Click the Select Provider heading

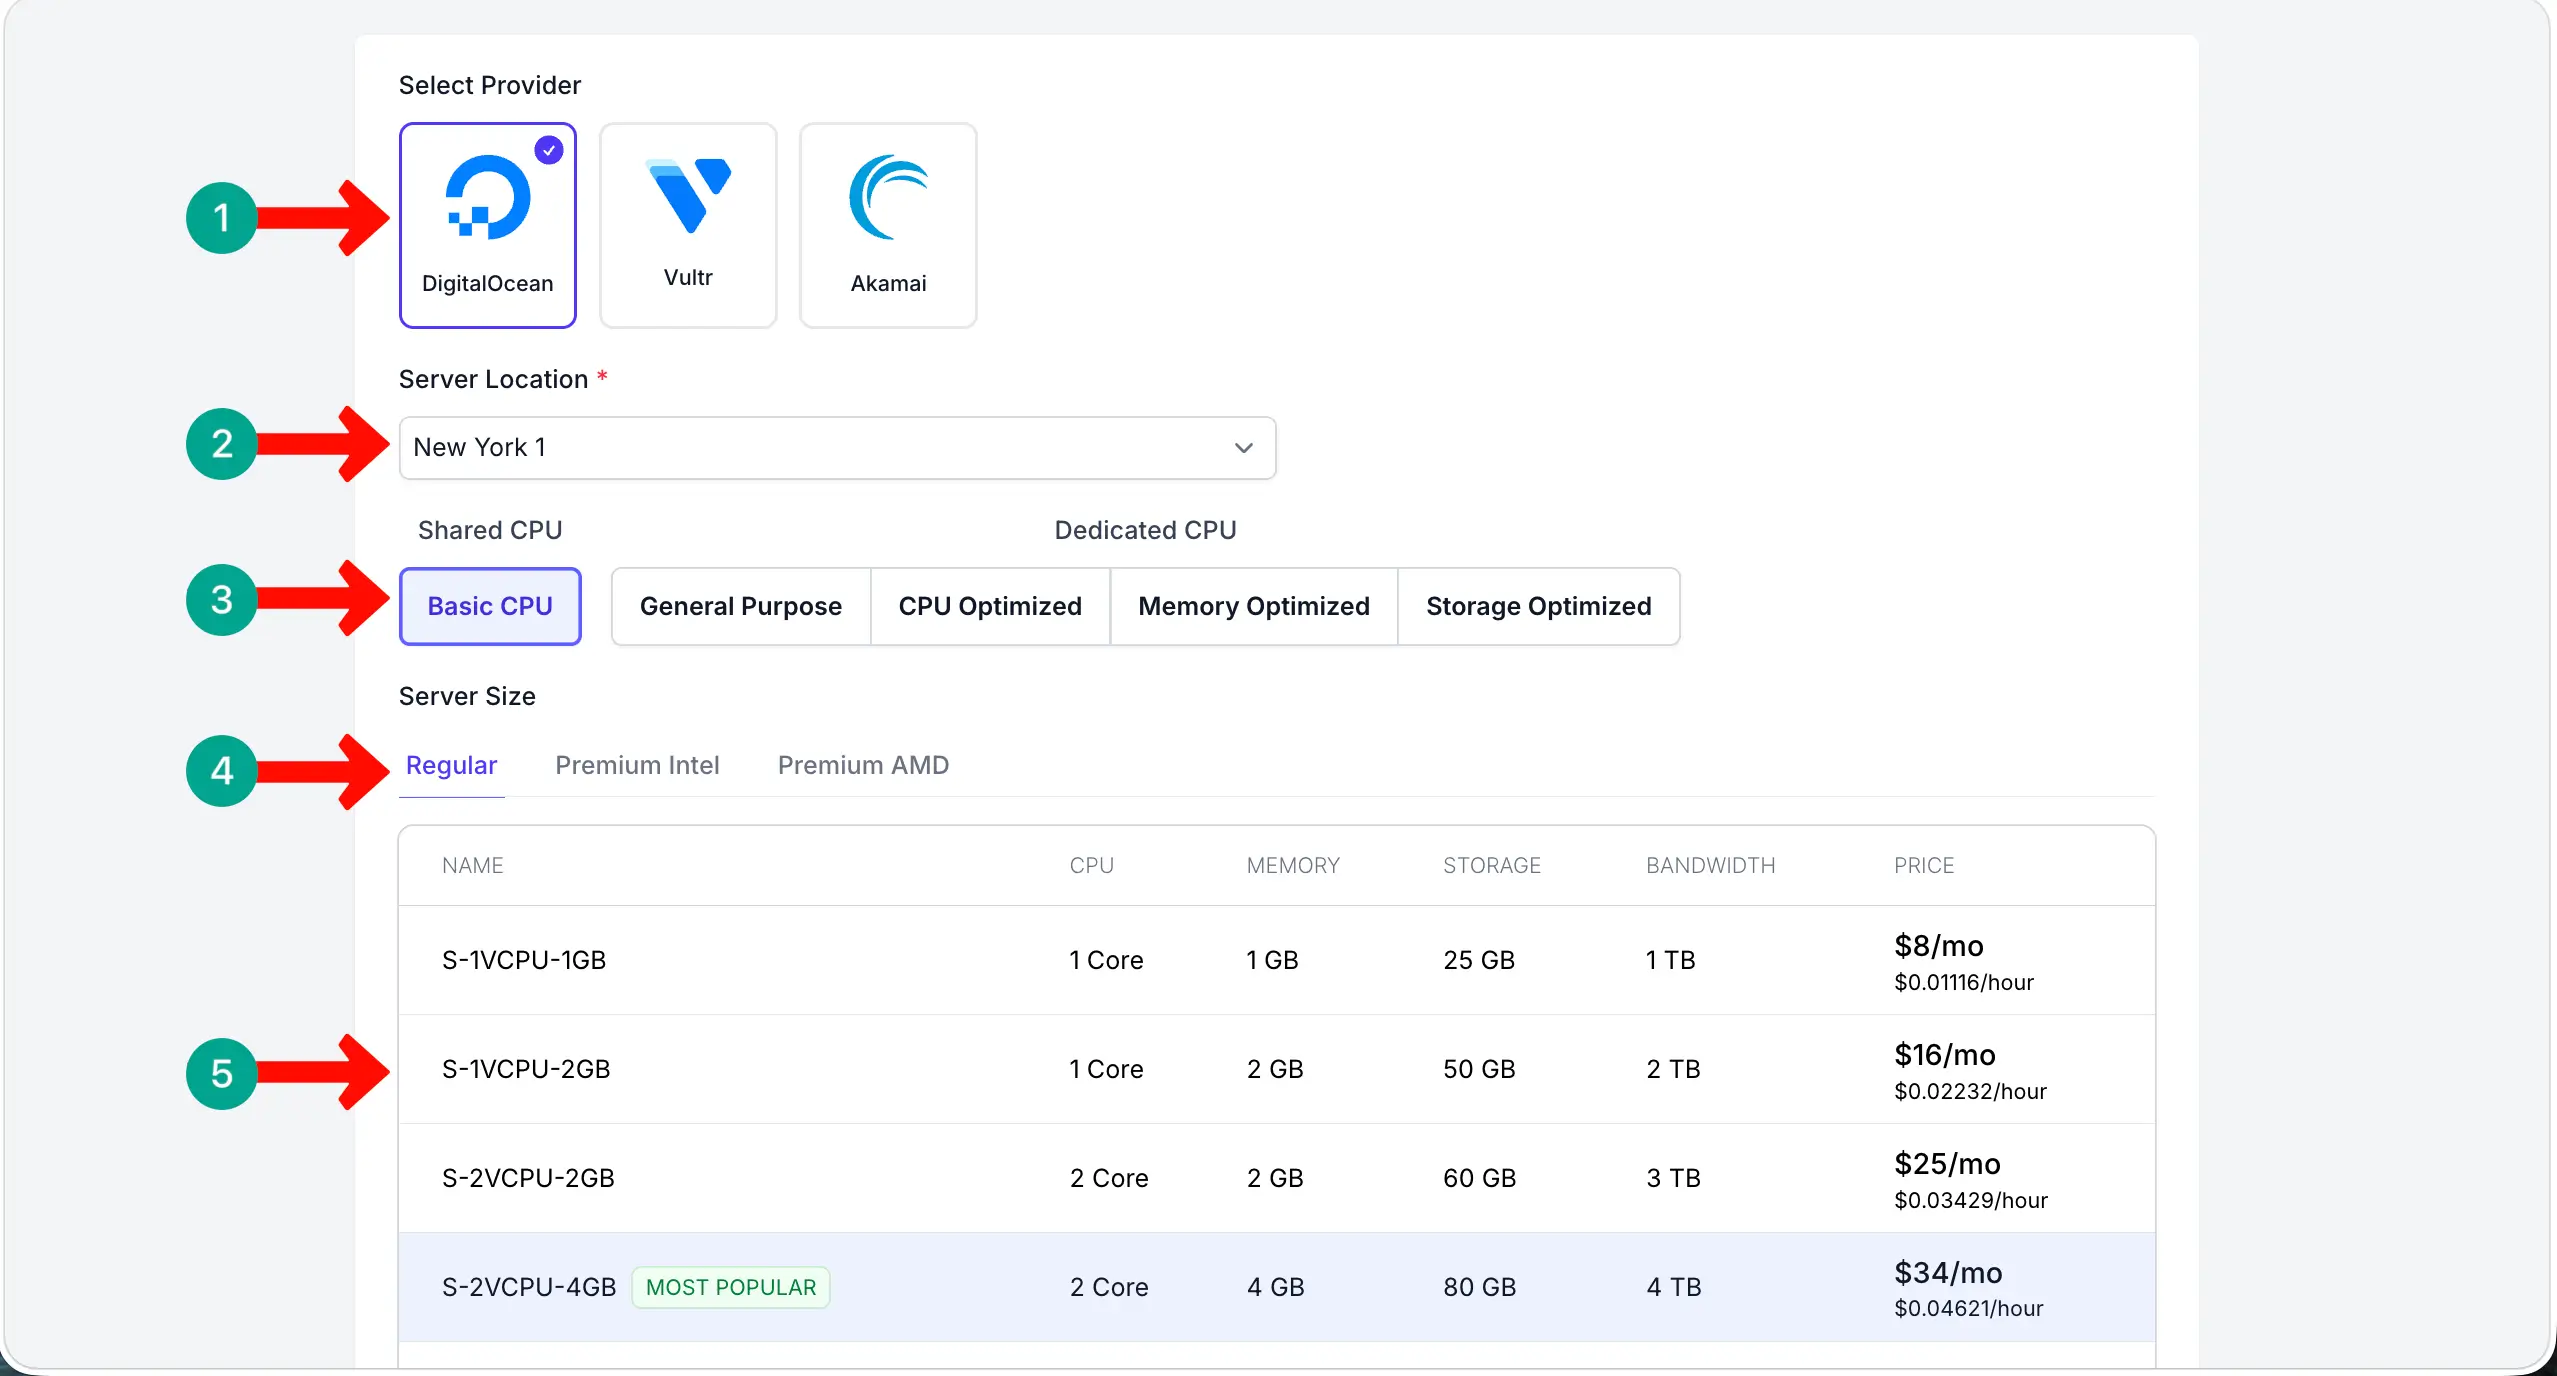(x=490, y=85)
